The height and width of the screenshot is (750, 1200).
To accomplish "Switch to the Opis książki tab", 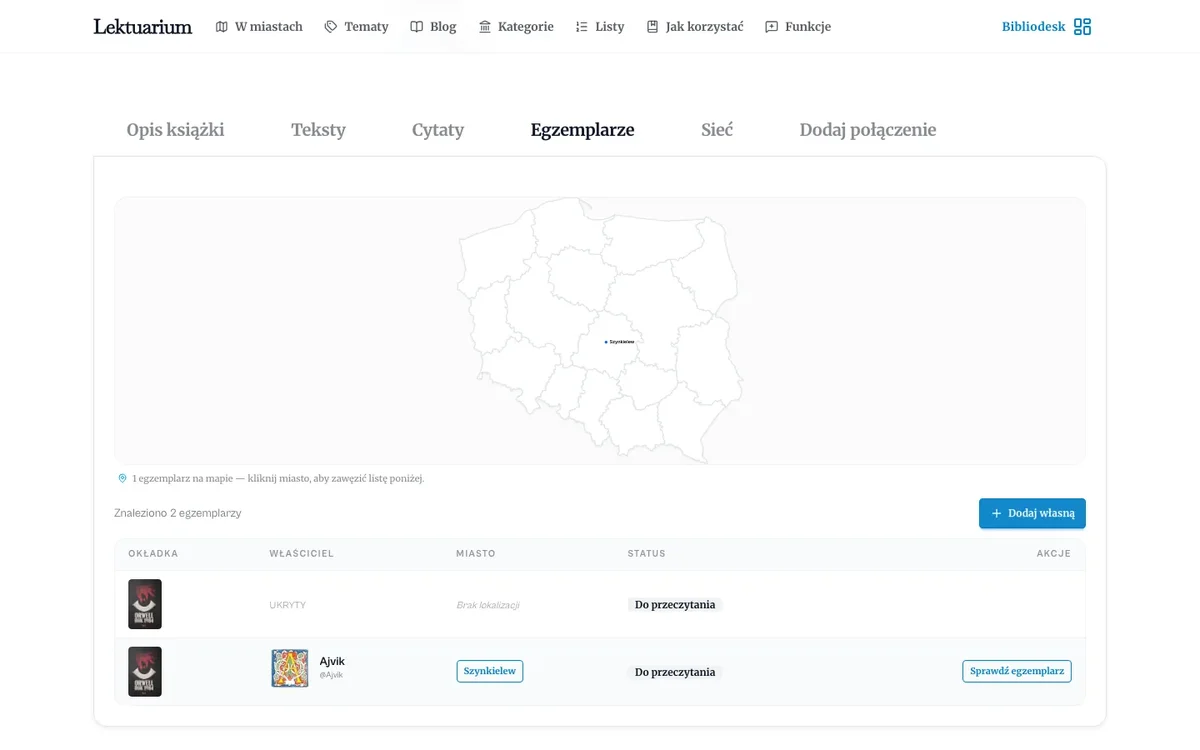I will [175, 130].
